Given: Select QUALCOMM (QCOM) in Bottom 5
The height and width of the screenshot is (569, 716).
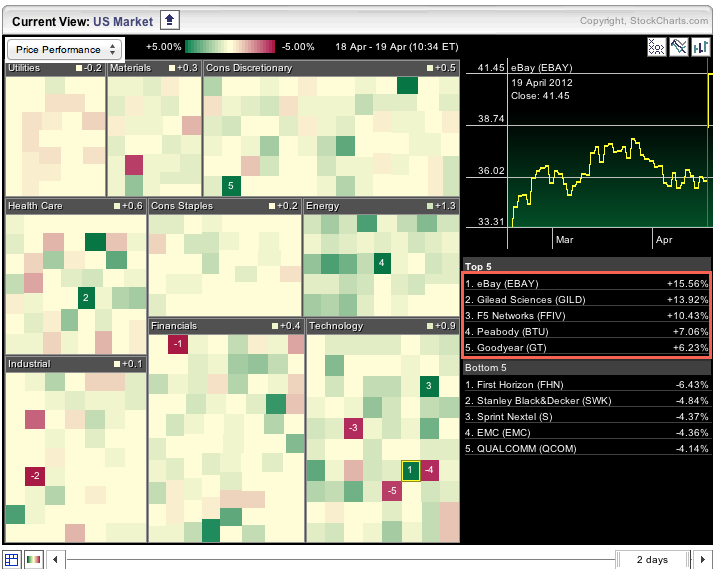Looking at the screenshot, I should (586, 448).
